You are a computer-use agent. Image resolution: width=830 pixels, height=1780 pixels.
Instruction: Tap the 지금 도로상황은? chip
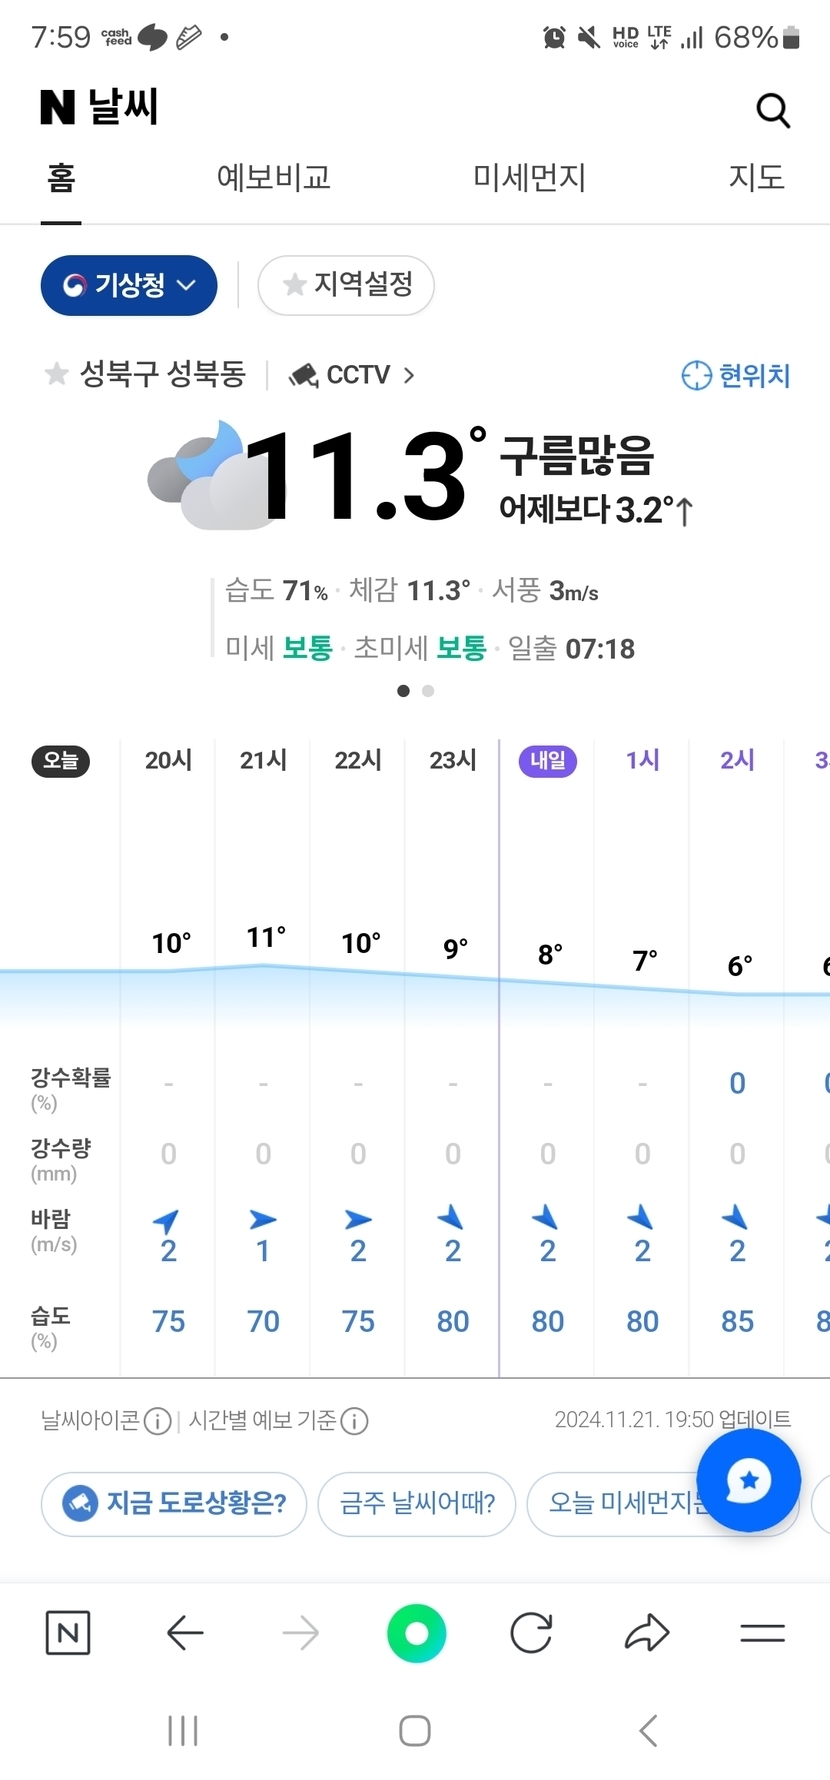point(174,1503)
